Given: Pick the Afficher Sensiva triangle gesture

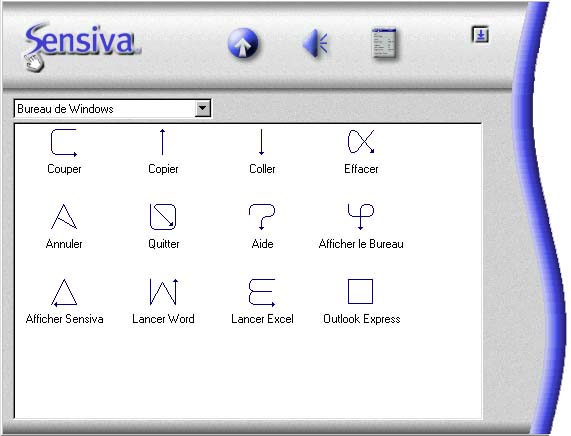Looking at the screenshot, I should [64, 292].
